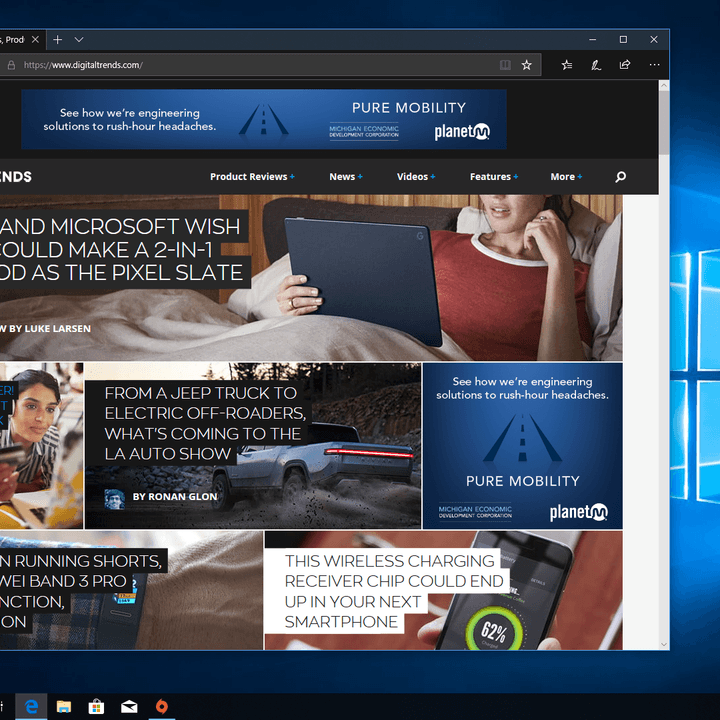The image size is (720, 720).
Task: Close the Edge browser window
Action: [x=654, y=40]
